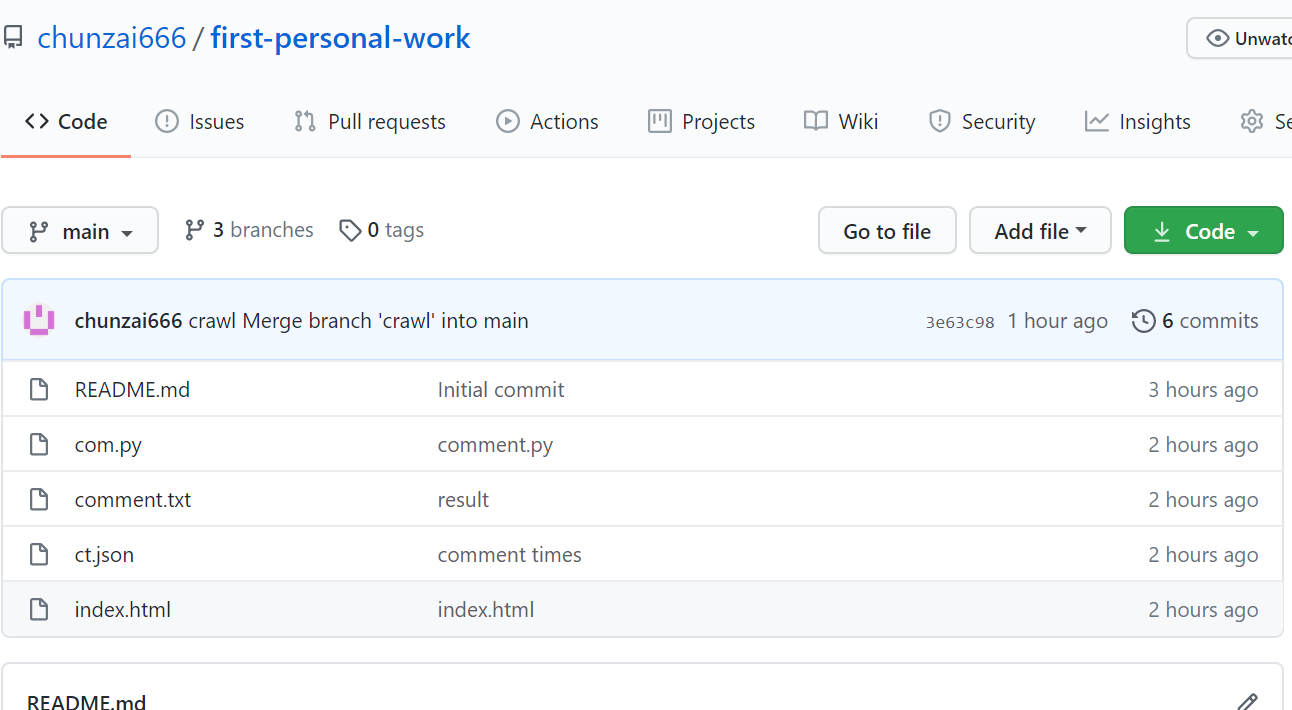Open the comment.txt file
The width and height of the screenshot is (1292, 710).
pos(133,500)
